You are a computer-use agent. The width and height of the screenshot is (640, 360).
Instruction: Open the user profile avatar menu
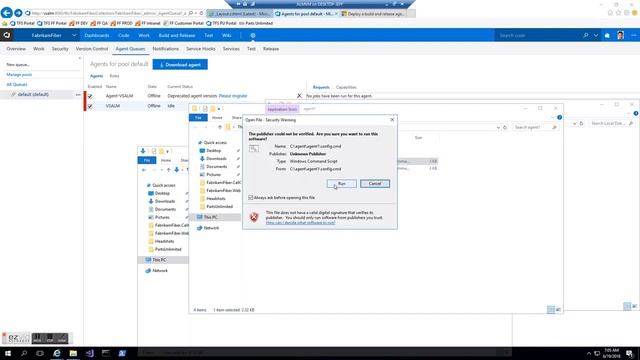[620, 36]
